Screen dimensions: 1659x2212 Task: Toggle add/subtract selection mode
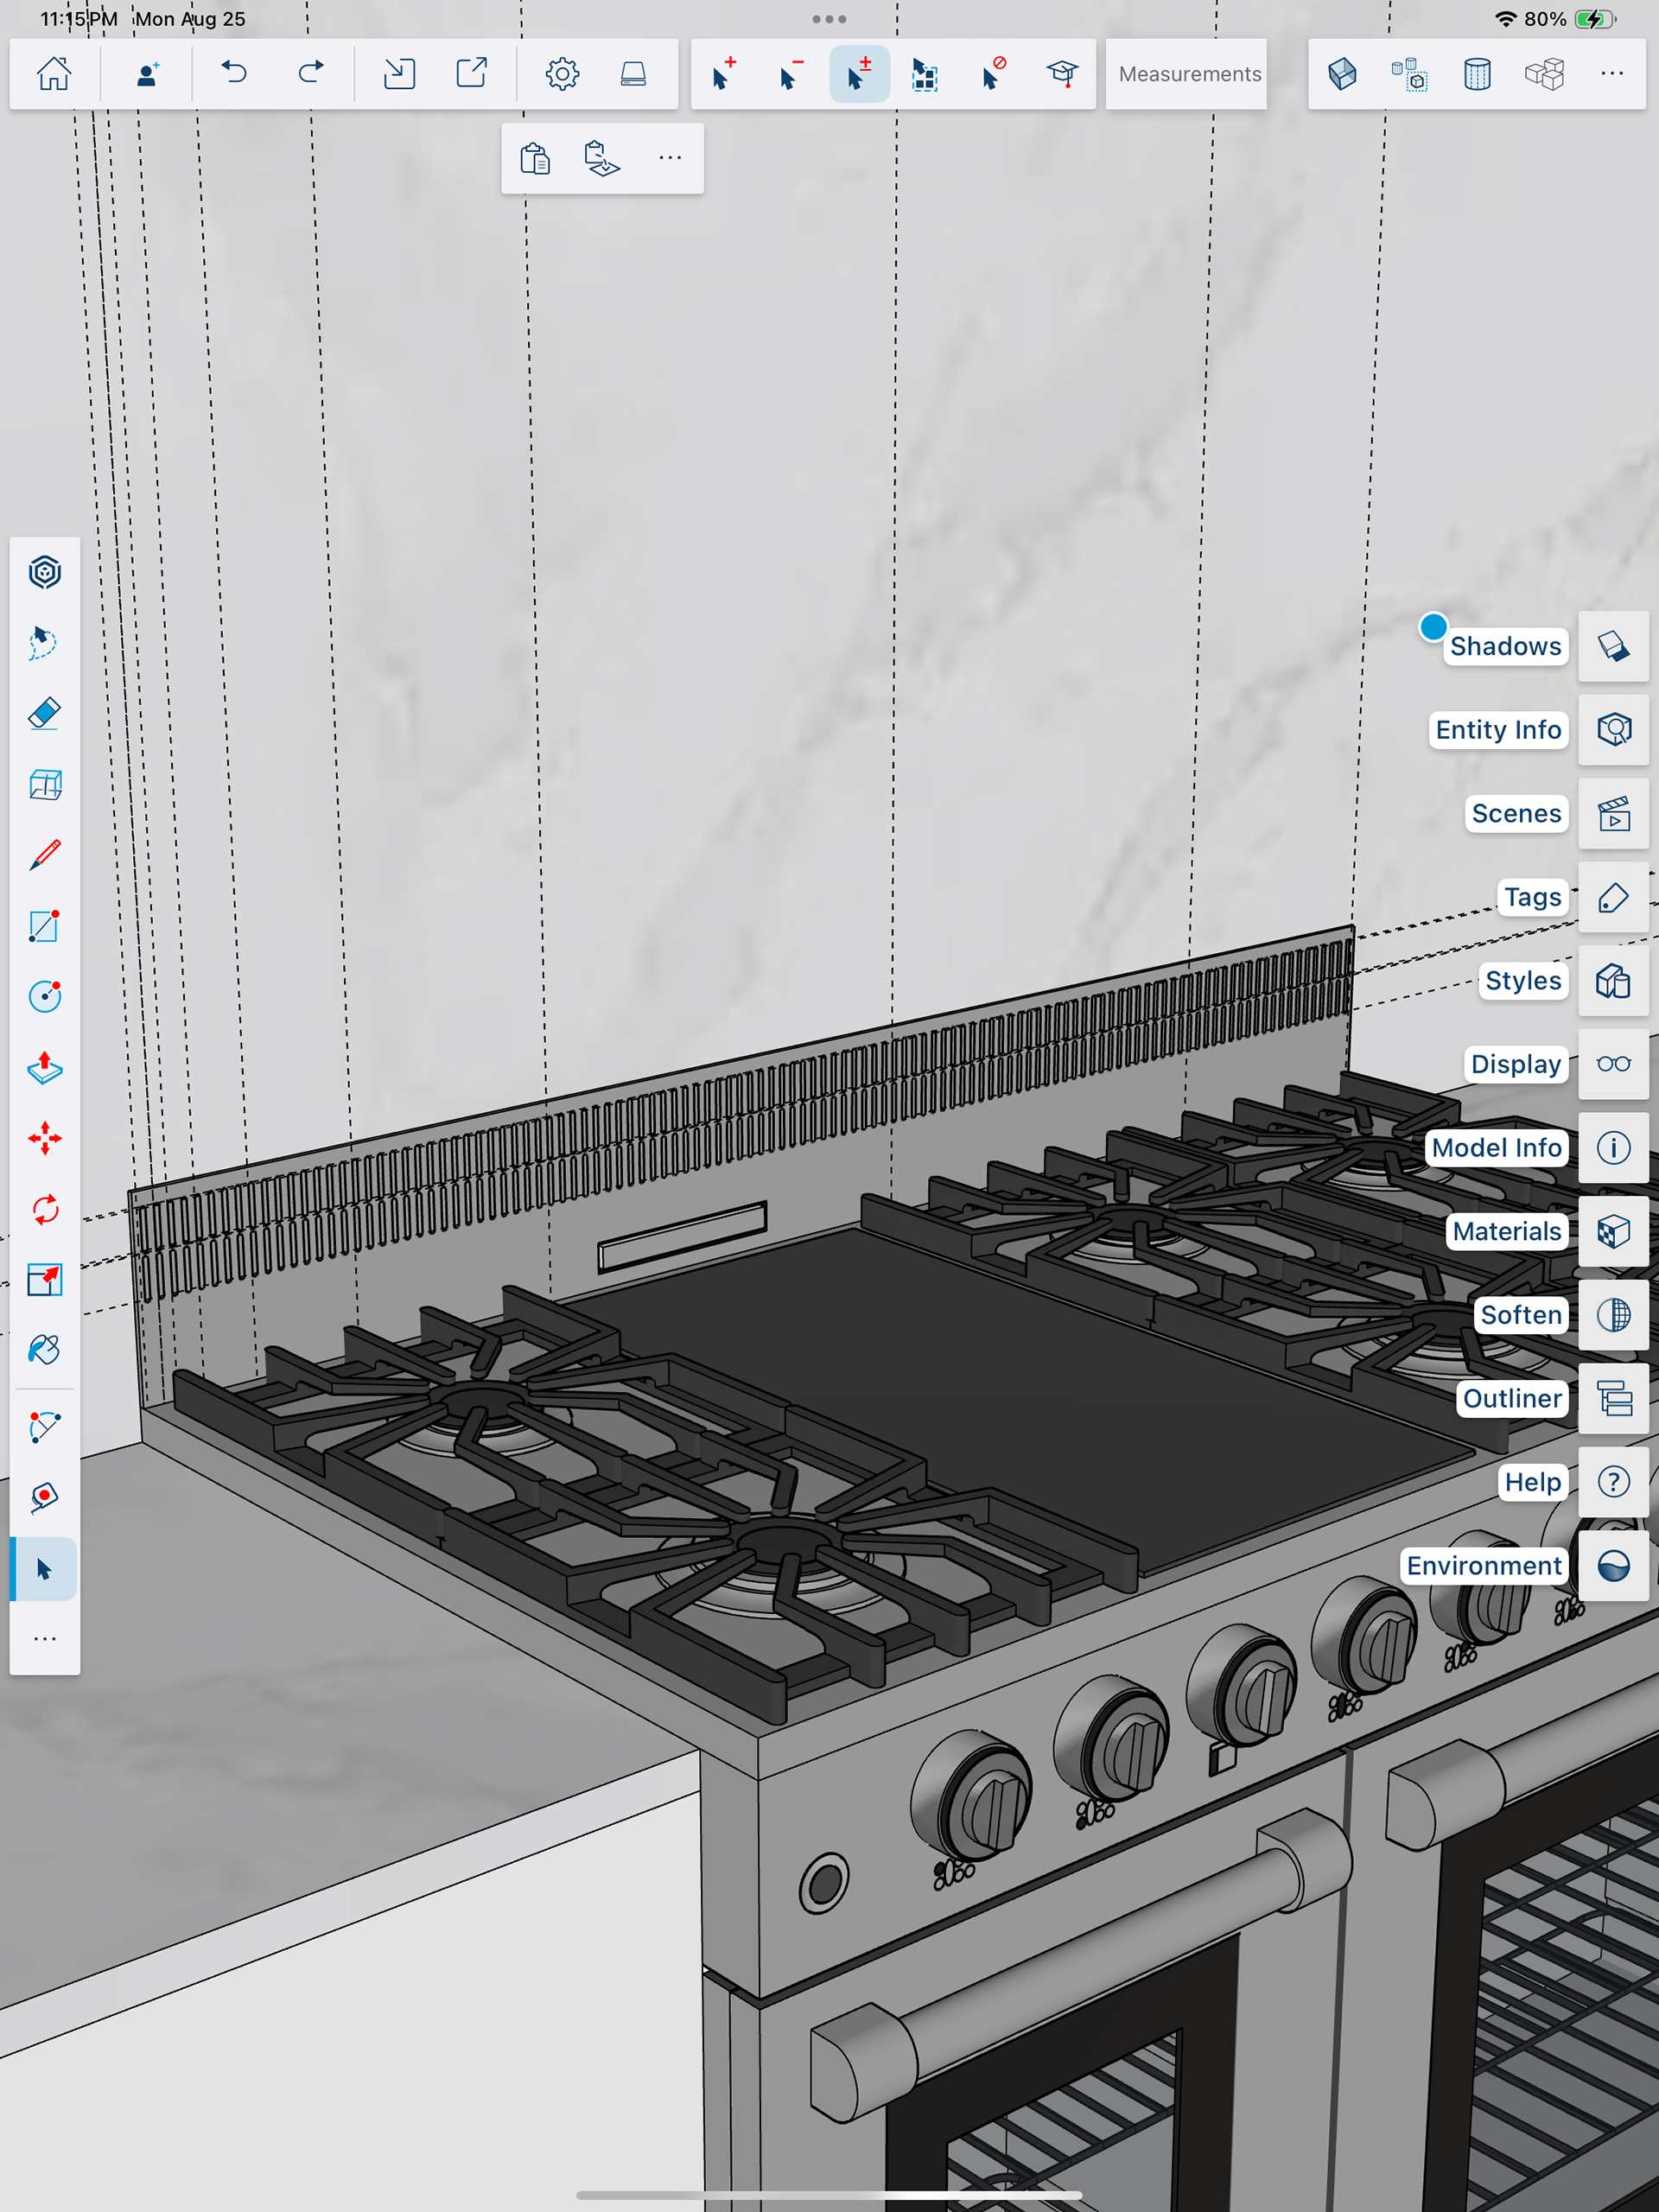pos(858,74)
